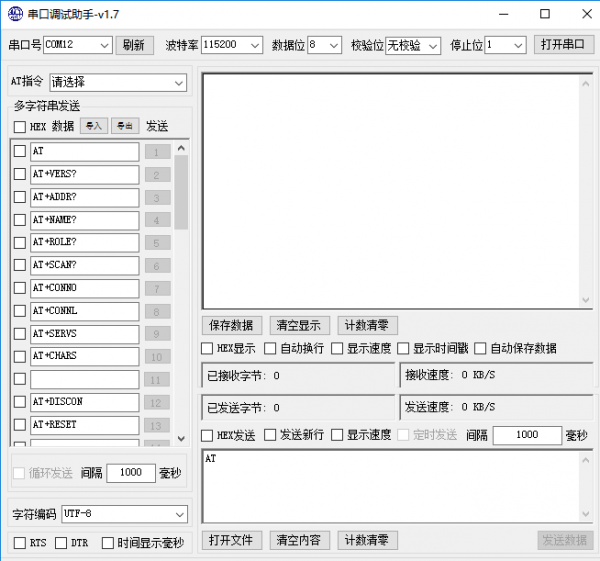Toggle the HEX 数据 checkbox
The image size is (600, 561).
coord(20,127)
